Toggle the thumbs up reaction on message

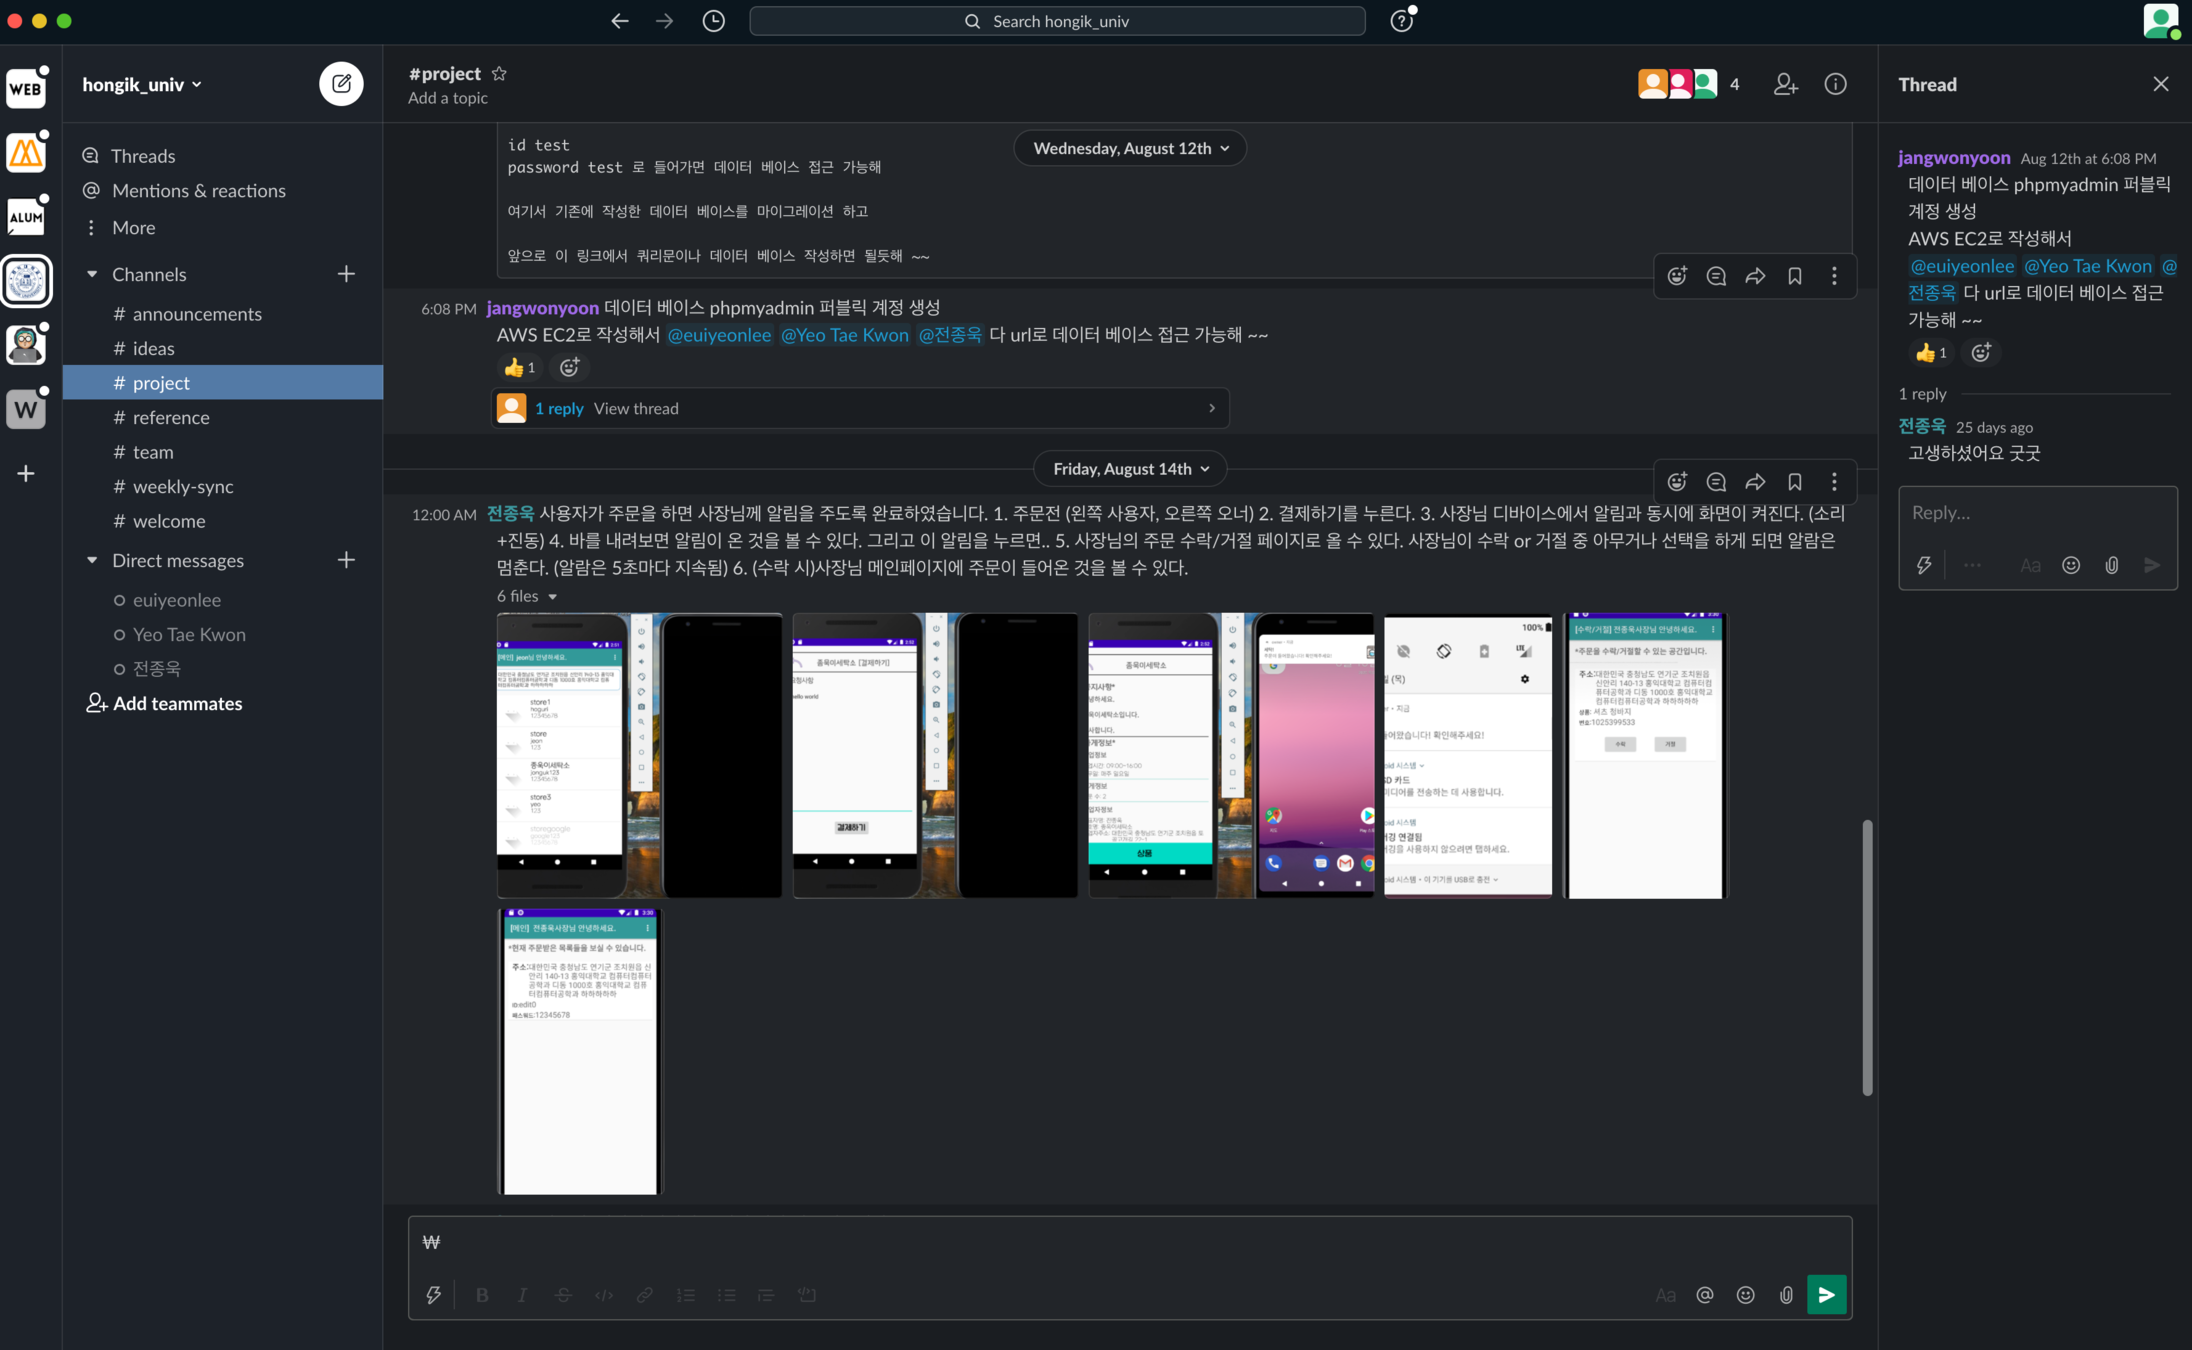point(519,368)
